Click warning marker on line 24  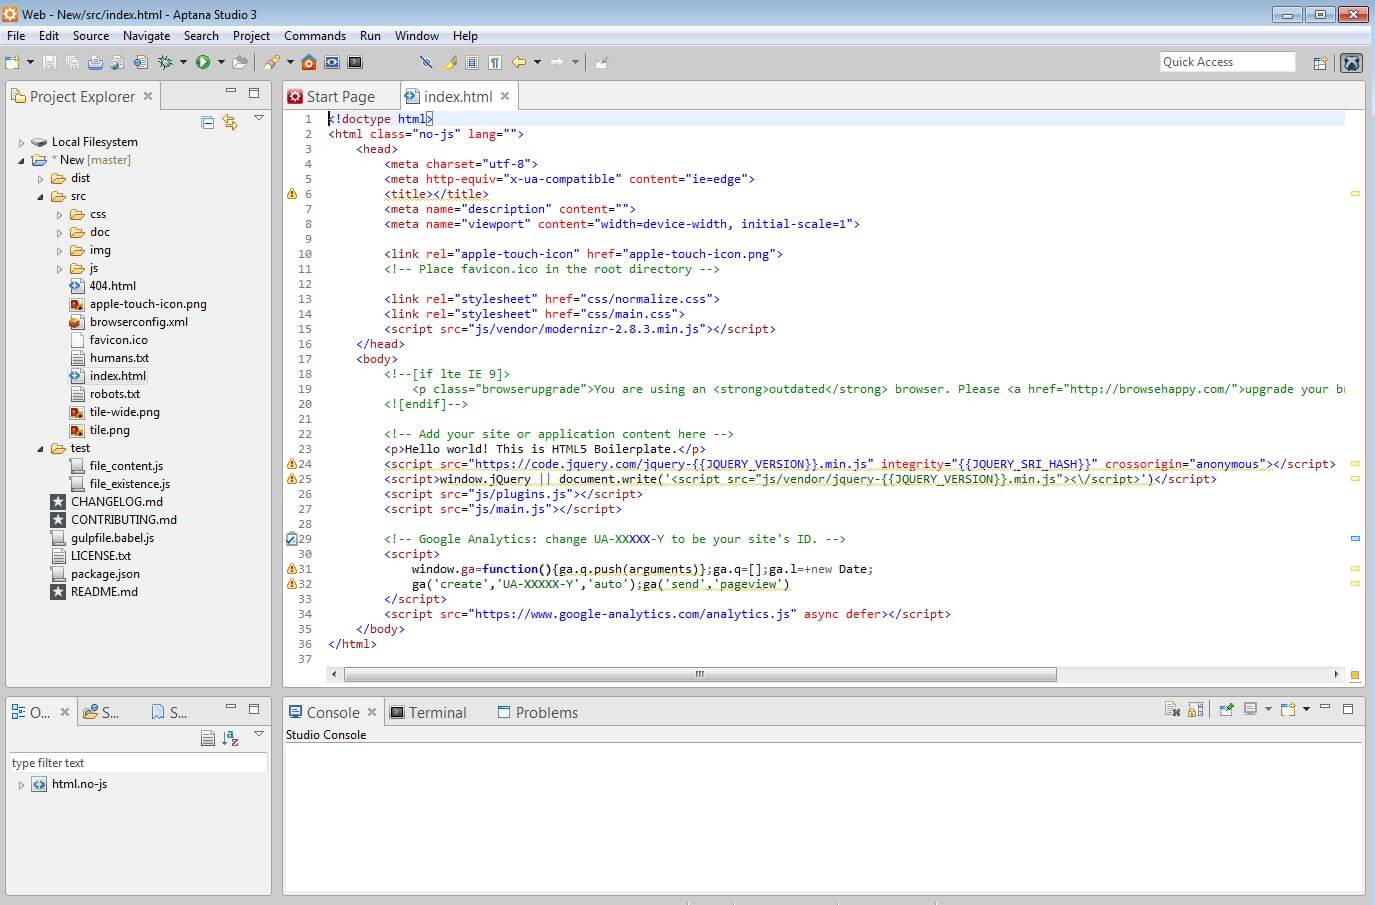(292, 464)
